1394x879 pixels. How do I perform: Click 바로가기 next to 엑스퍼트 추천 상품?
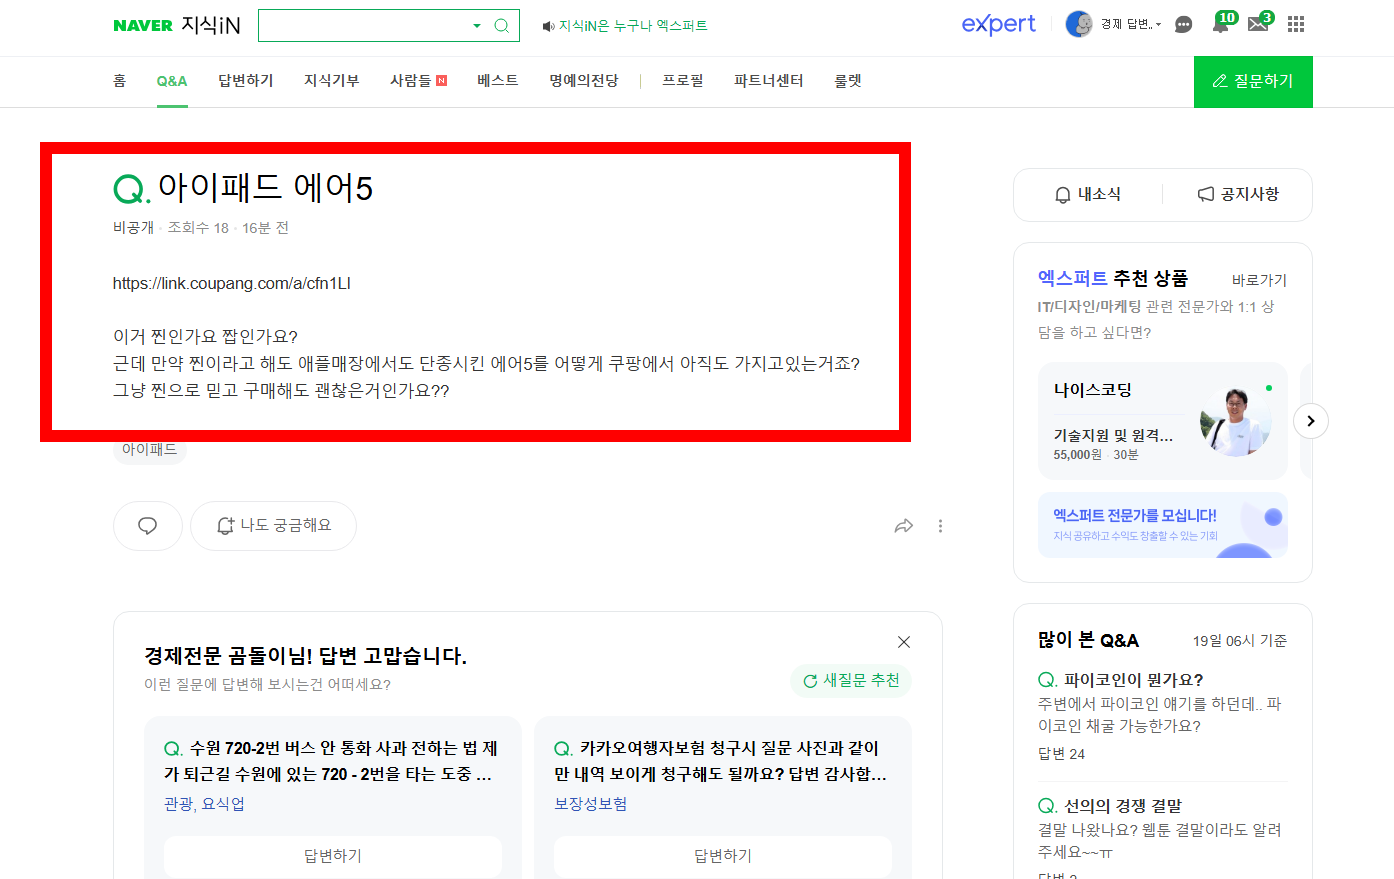1259,280
